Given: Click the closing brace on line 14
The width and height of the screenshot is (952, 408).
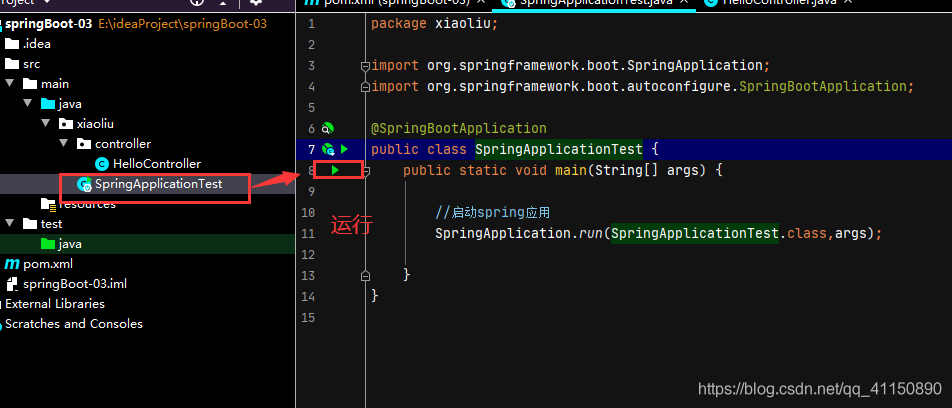Looking at the screenshot, I should tap(375, 296).
